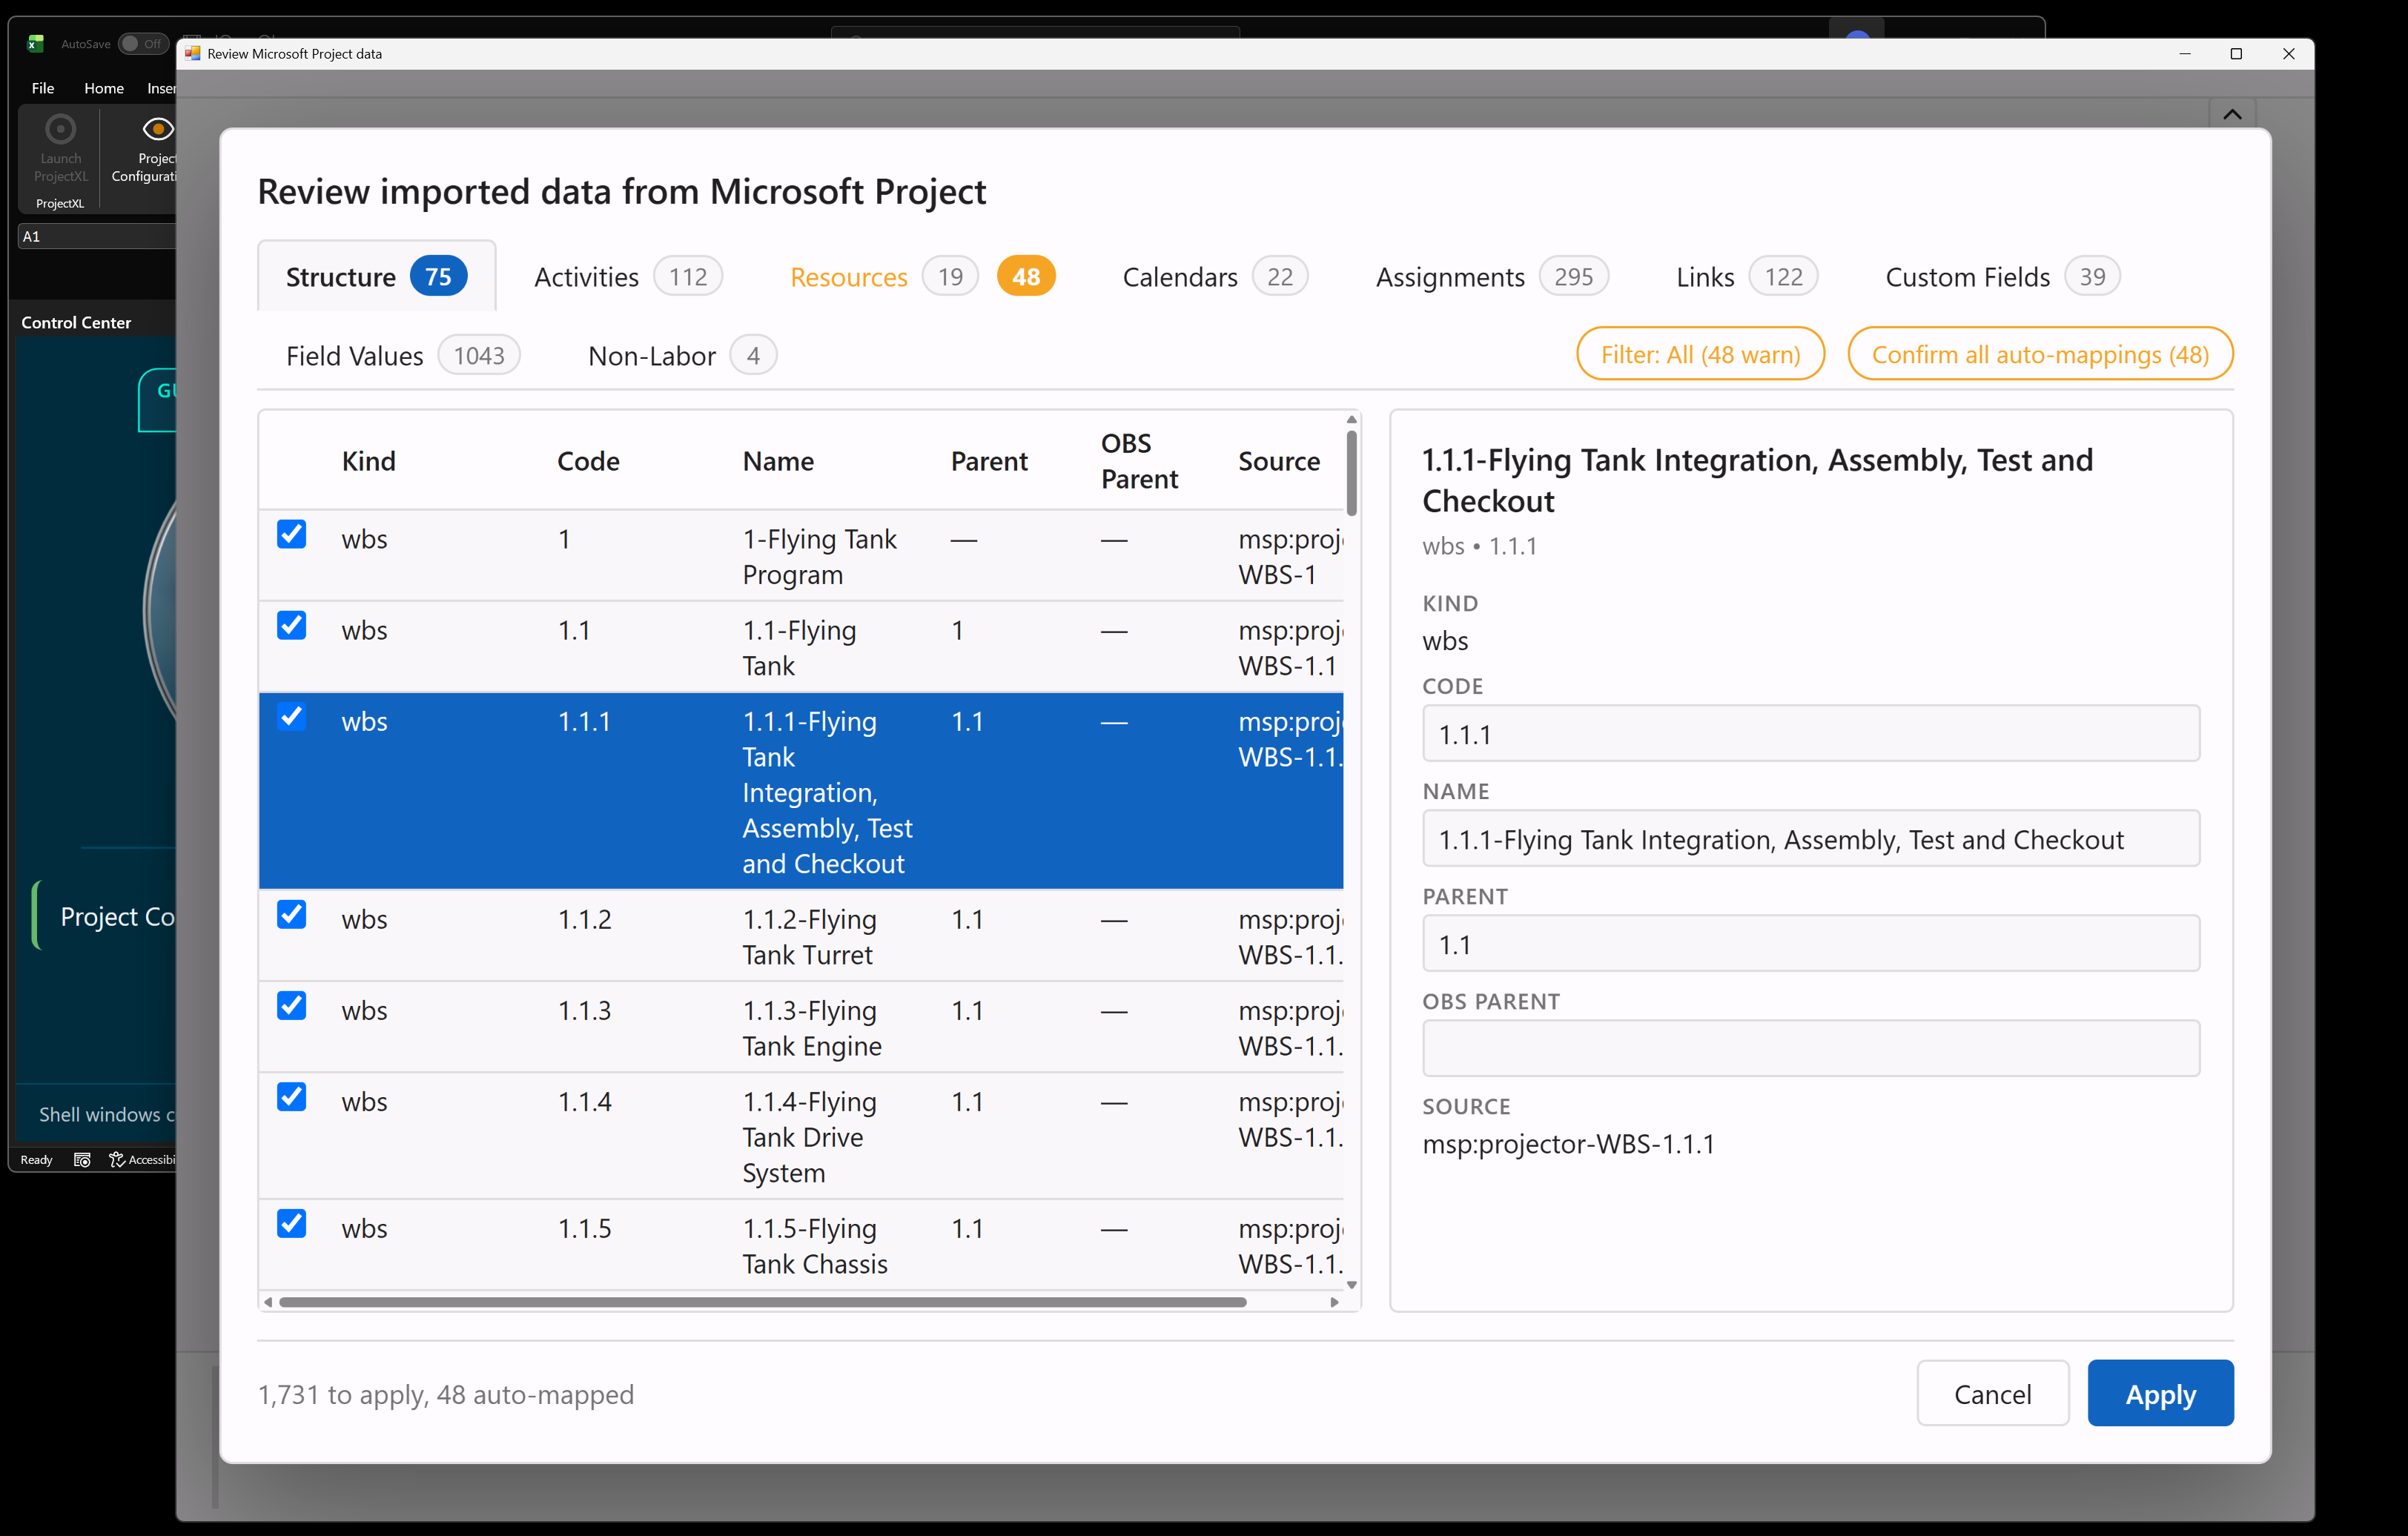Screen dimensions: 2408x1536
Task: Select the Structure tab
Action: click(376, 277)
